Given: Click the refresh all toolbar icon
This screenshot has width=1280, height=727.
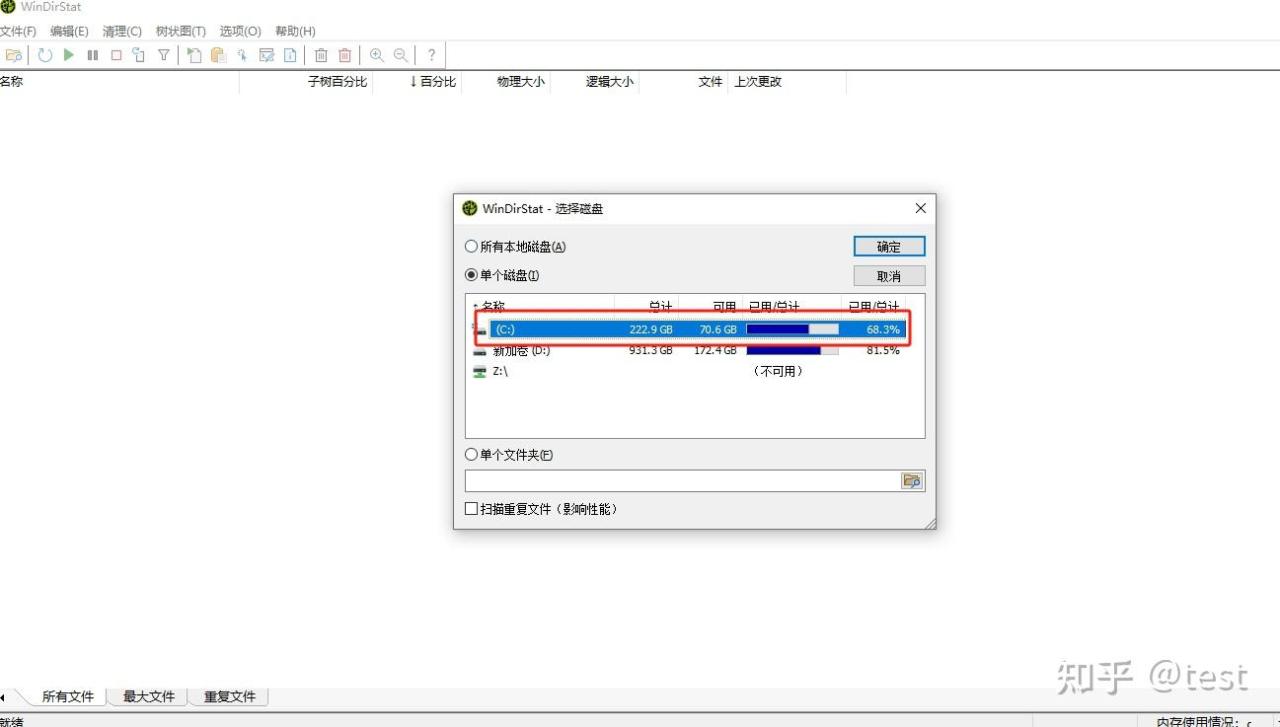Looking at the screenshot, I should (45, 55).
